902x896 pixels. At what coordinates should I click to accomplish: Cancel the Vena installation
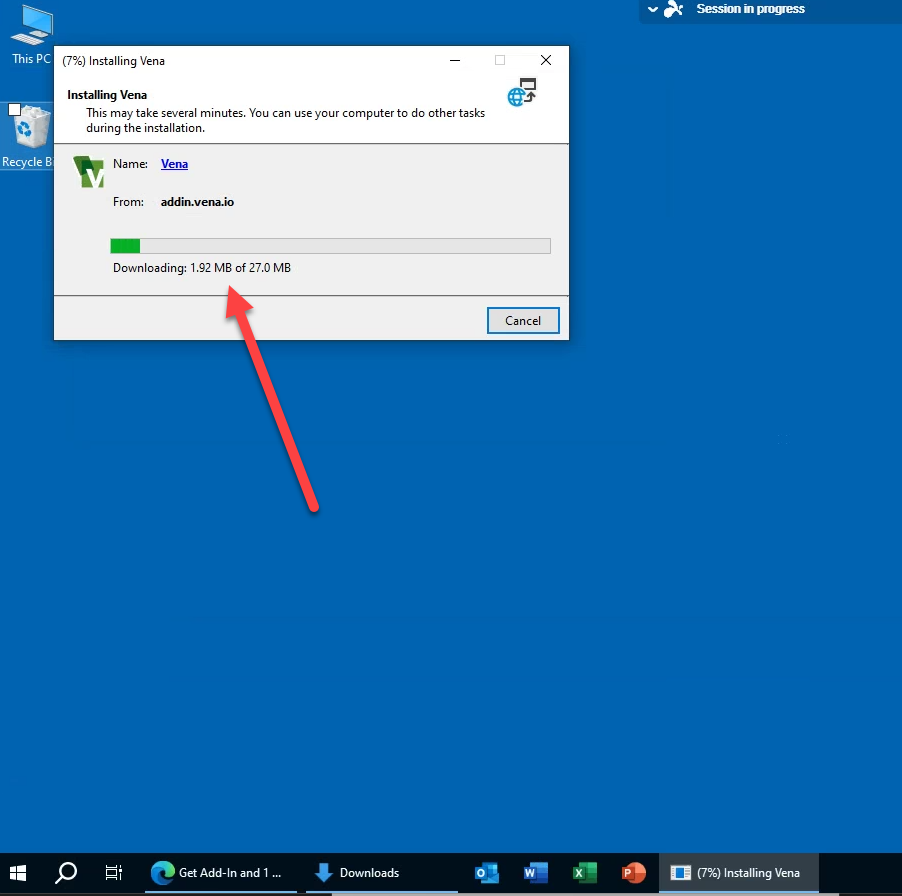tap(523, 320)
